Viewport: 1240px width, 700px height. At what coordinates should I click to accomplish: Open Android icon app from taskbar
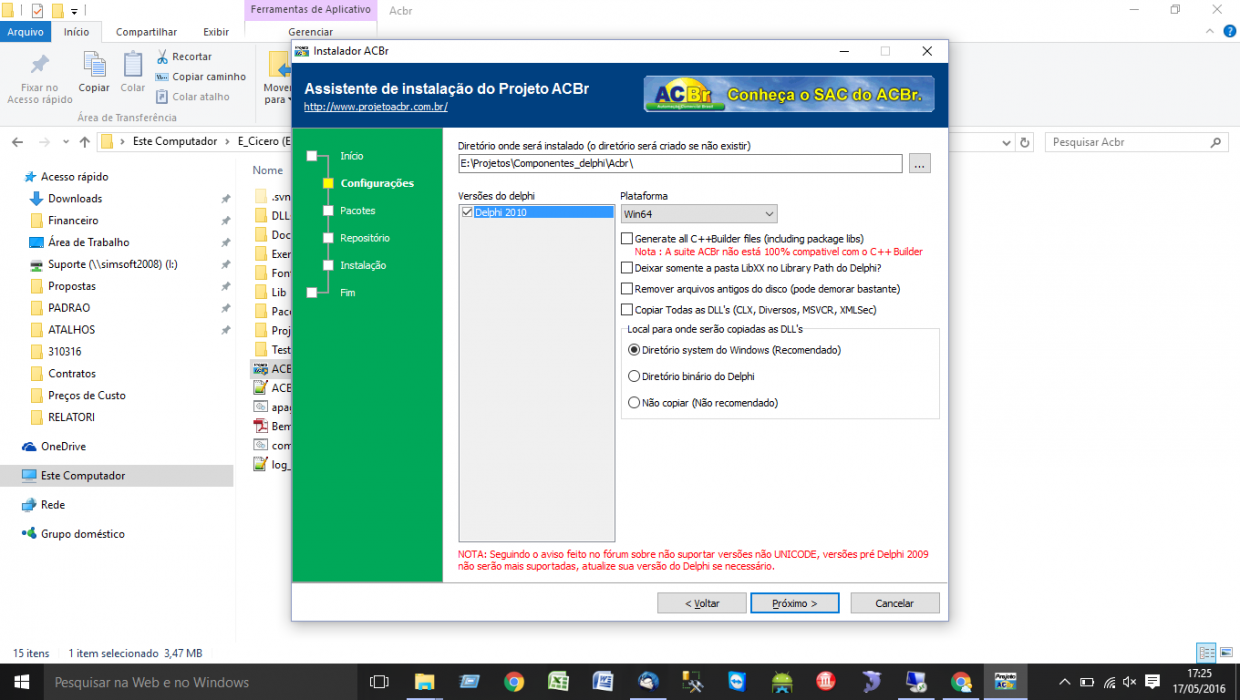point(782,682)
